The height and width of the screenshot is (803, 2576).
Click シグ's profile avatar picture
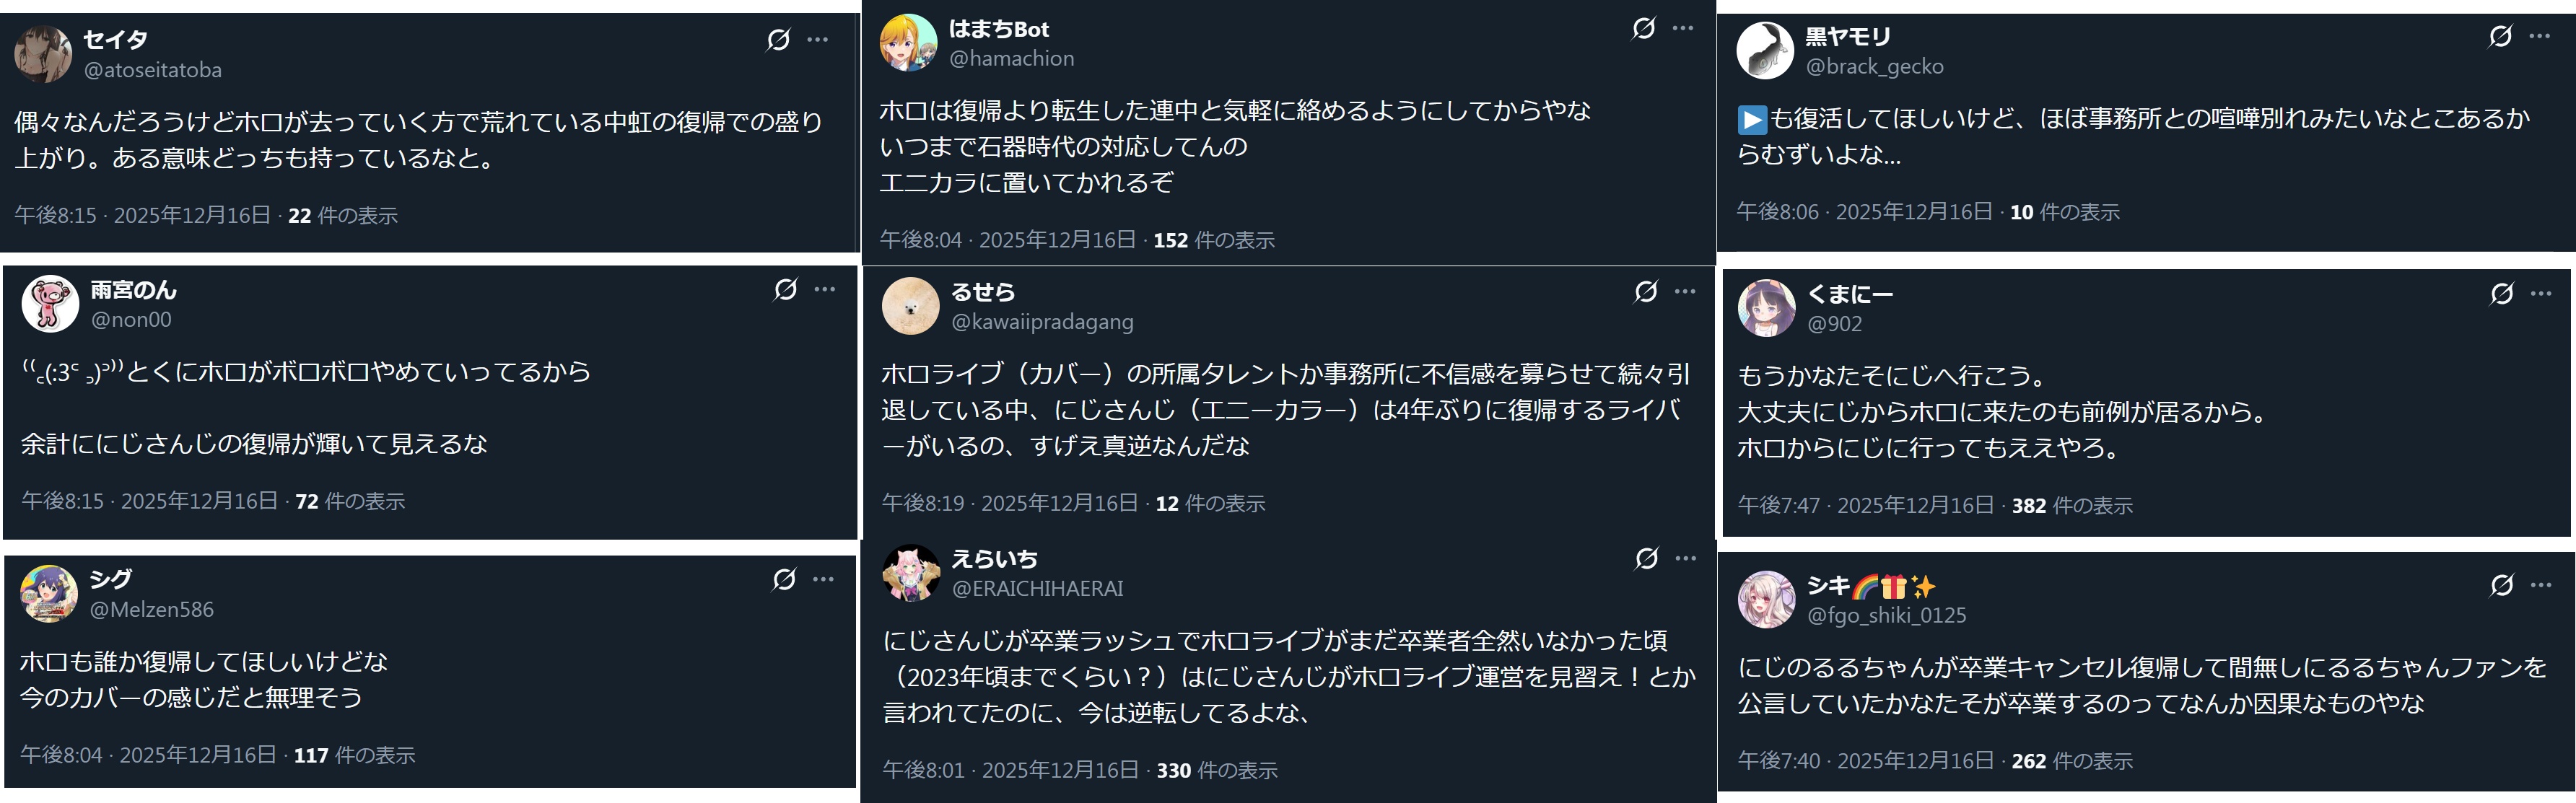(x=49, y=593)
